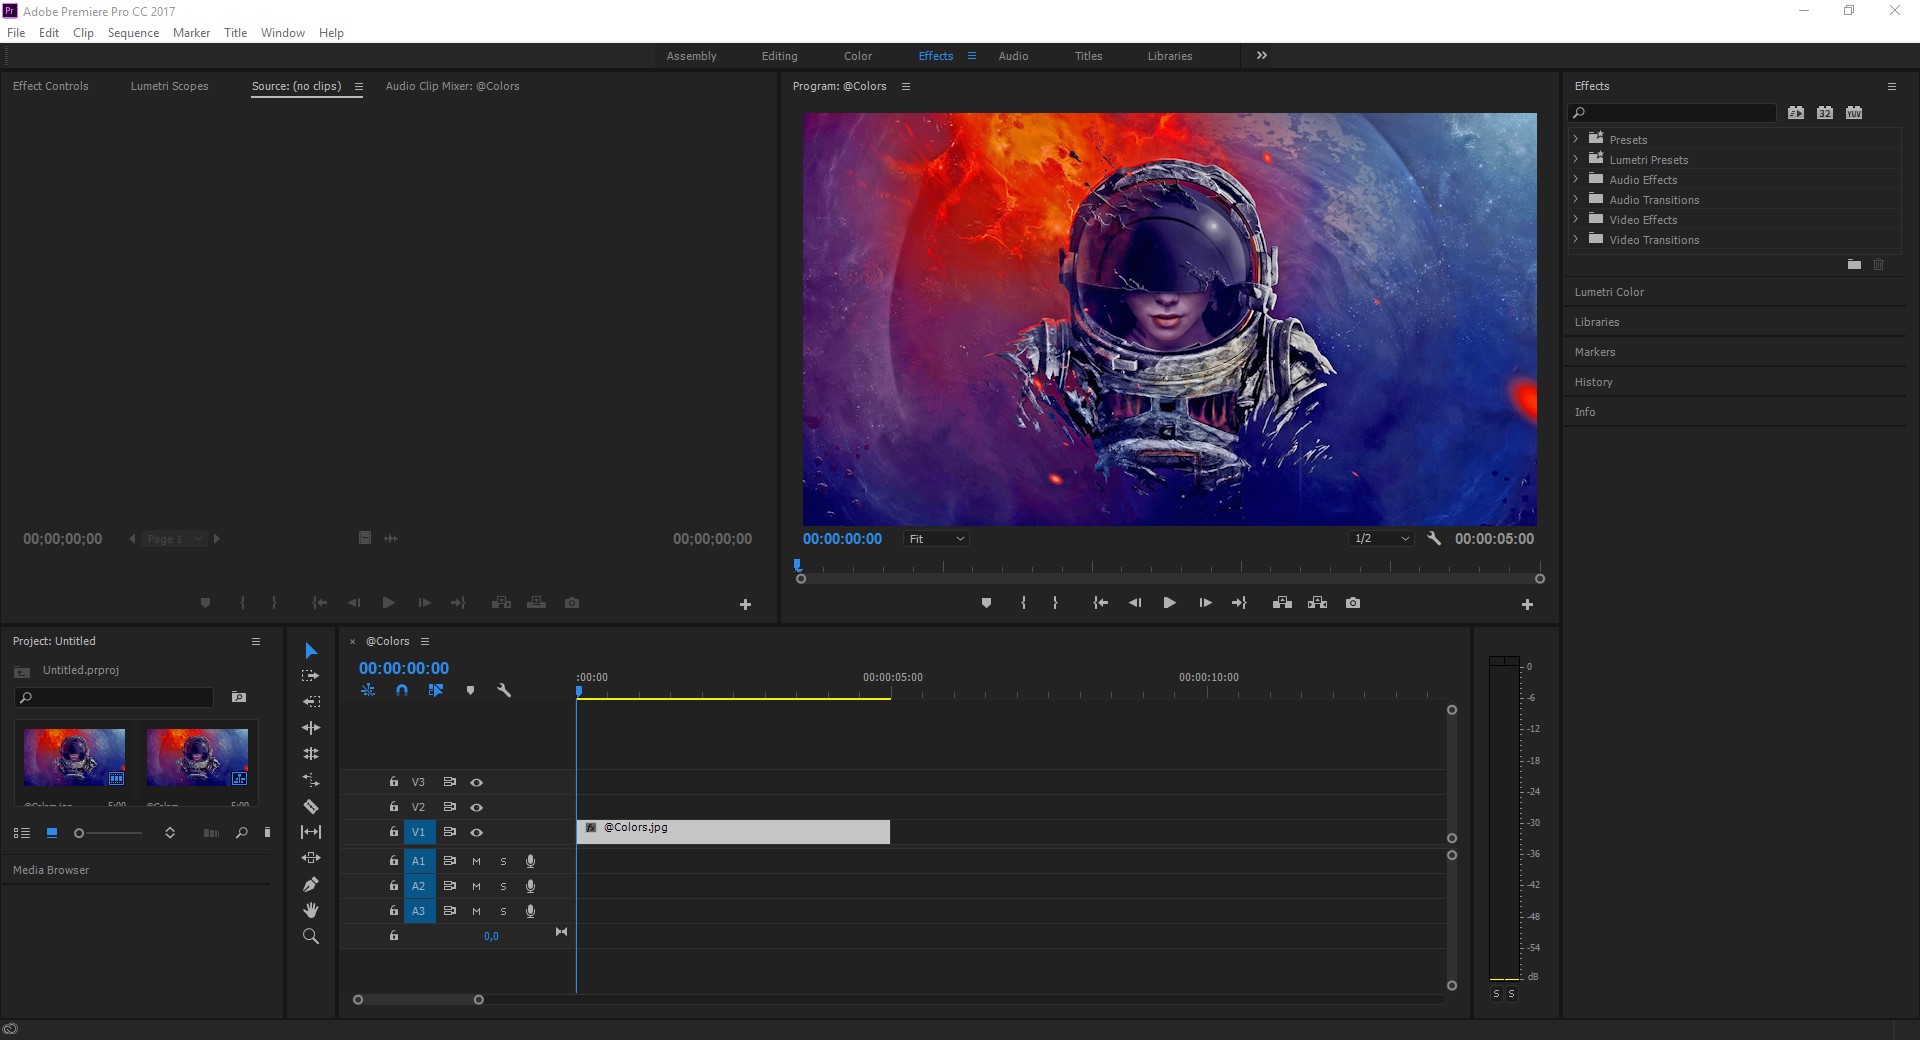Filter Accelerated Effects in Effects panel
Screen dimensions: 1920x1040
coord(1796,113)
